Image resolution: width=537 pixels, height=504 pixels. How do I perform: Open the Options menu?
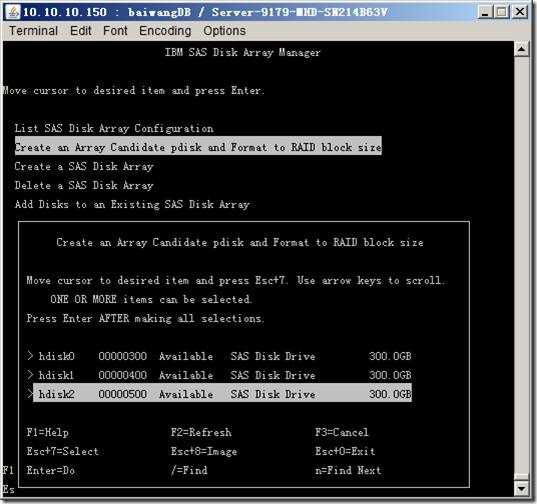pos(224,31)
